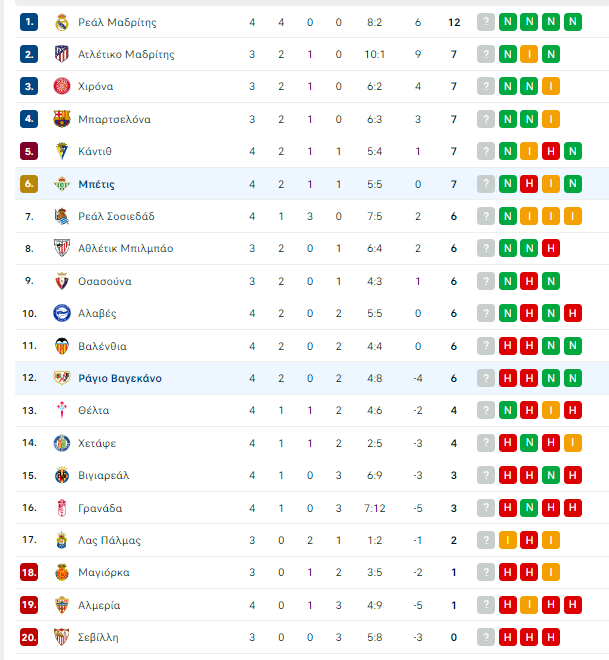Click the grey question mark badge for Ρεάλ Μαδρίτης

pyautogui.click(x=486, y=22)
